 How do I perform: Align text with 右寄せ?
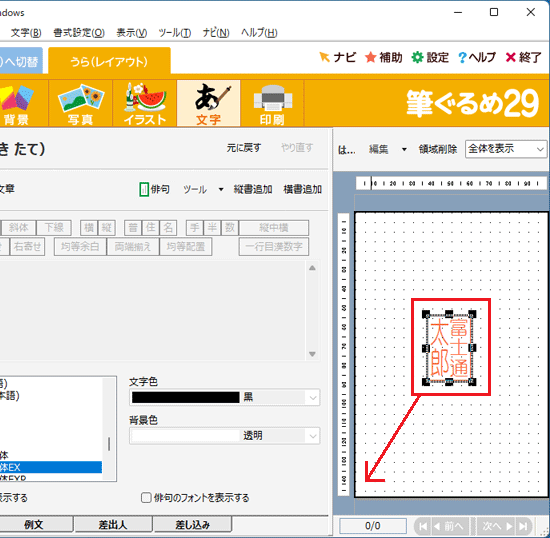28,247
